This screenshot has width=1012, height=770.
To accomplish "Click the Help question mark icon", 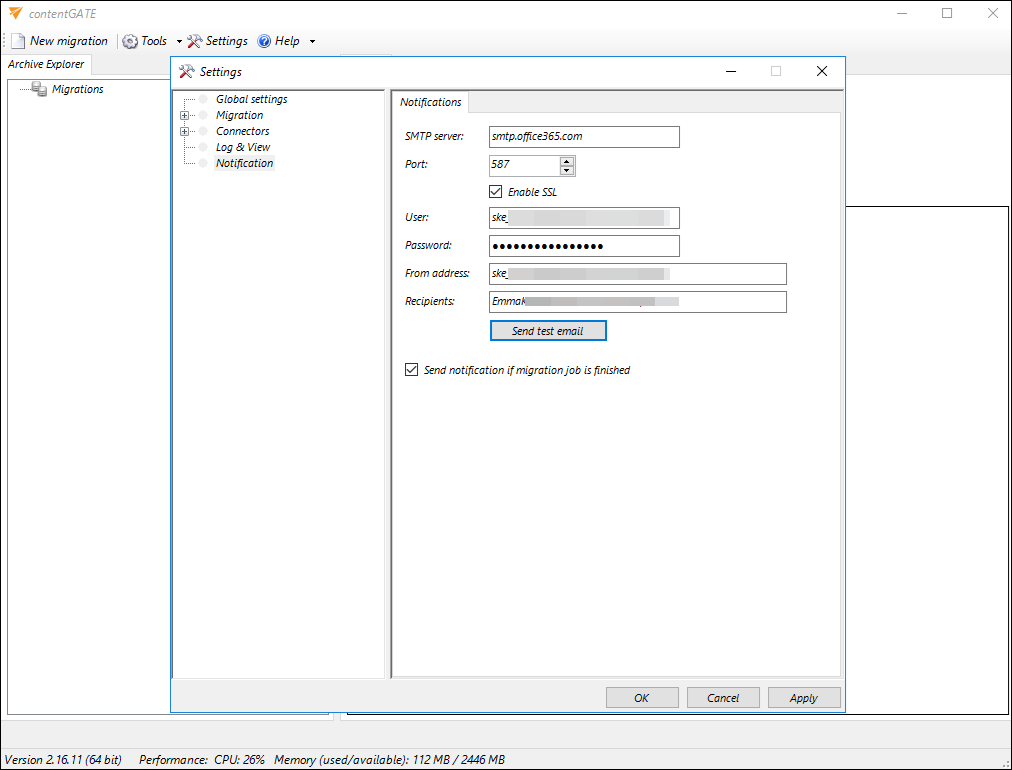I will [264, 41].
